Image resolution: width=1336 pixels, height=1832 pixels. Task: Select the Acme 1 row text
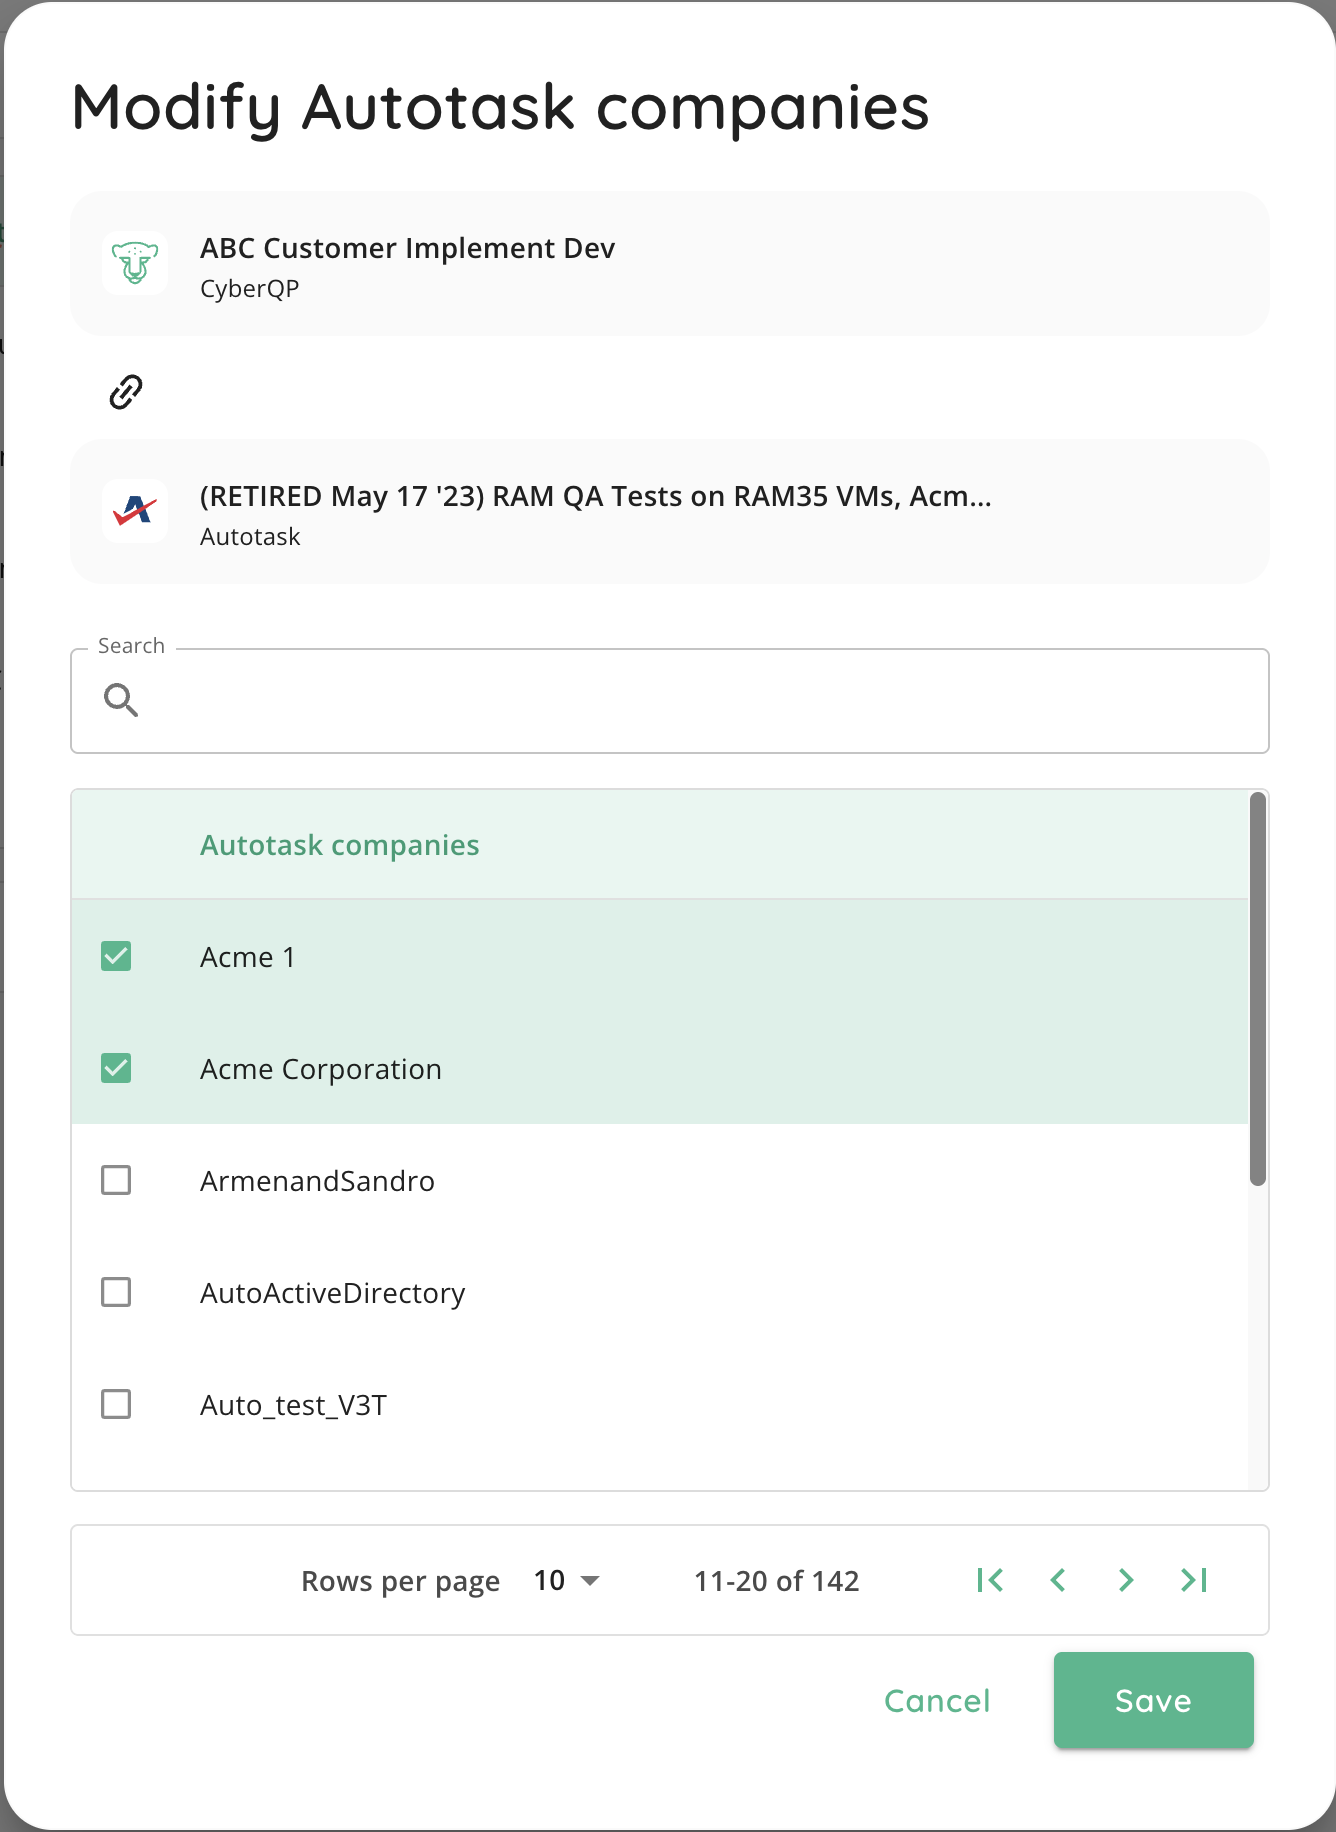[247, 957]
